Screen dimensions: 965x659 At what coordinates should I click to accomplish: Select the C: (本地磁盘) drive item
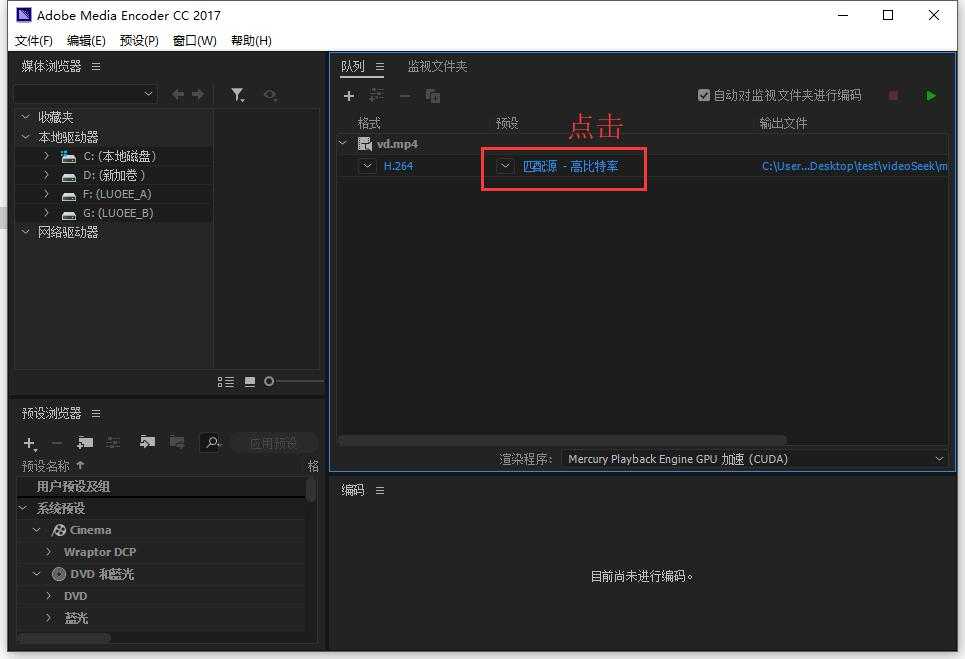click(x=119, y=156)
